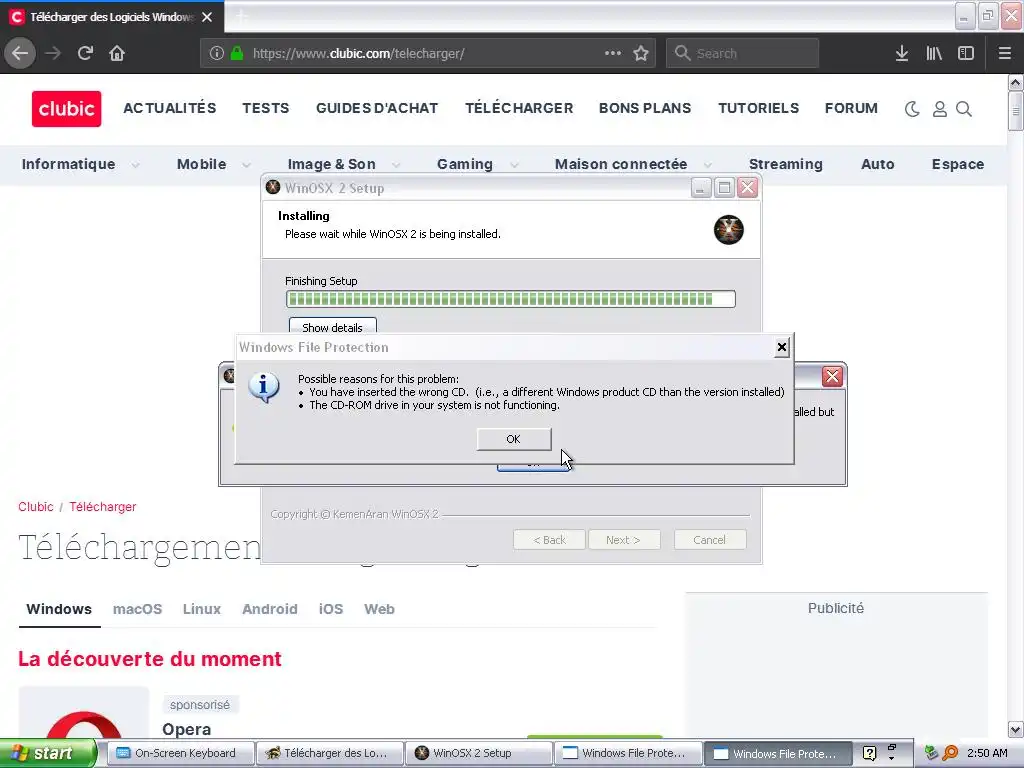Click the WinOSX 2 Setup title bar icon
Screen dimensions: 1024x768
tap(273, 187)
